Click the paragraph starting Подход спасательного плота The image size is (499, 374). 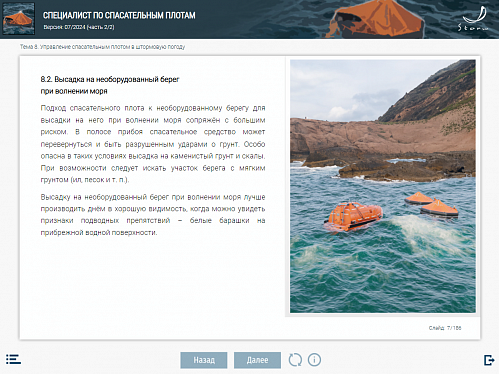(153, 144)
